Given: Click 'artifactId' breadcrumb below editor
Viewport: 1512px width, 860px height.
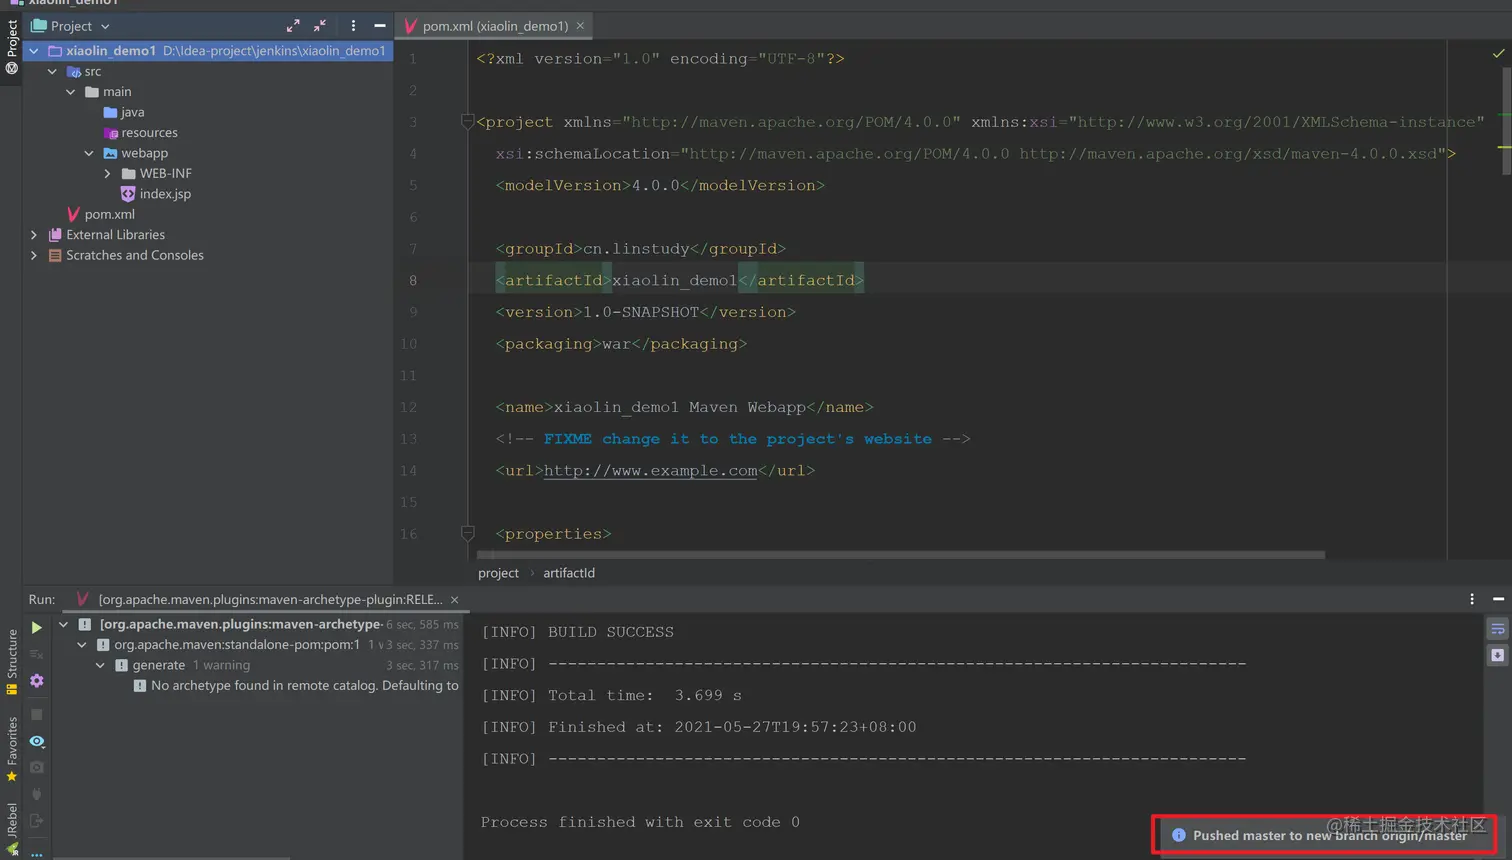Looking at the screenshot, I should pos(569,573).
